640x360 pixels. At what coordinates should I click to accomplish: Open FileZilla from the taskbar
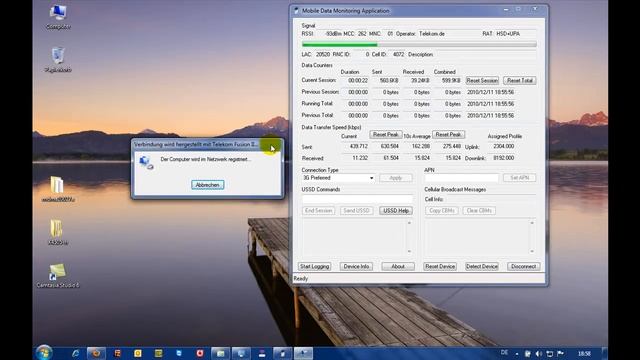click(x=118, y=353)
